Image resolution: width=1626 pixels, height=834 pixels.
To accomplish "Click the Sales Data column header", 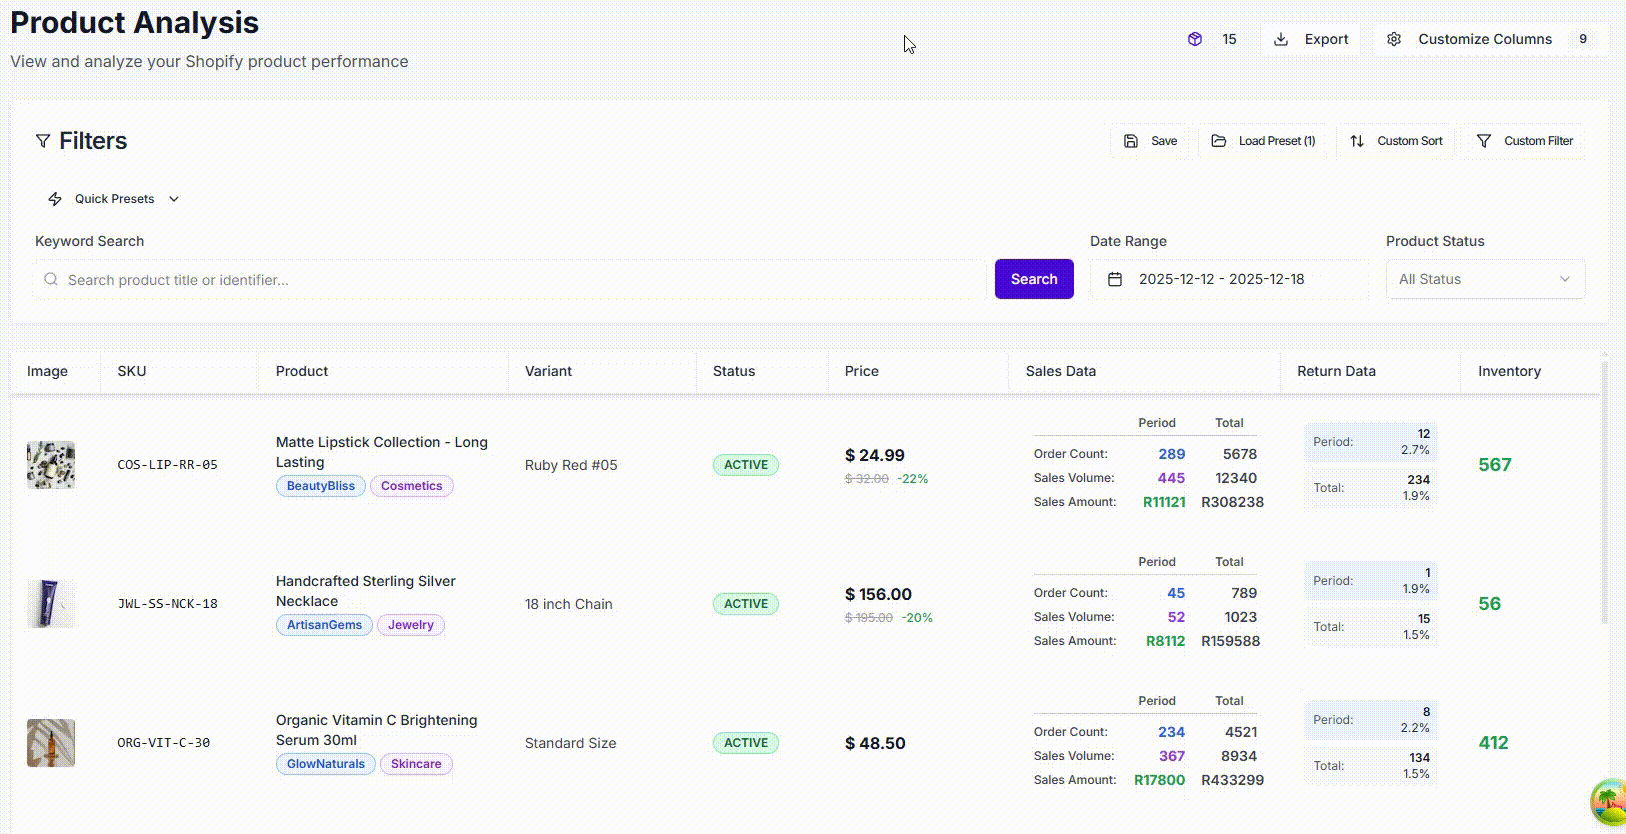I will pos(1061,371).
